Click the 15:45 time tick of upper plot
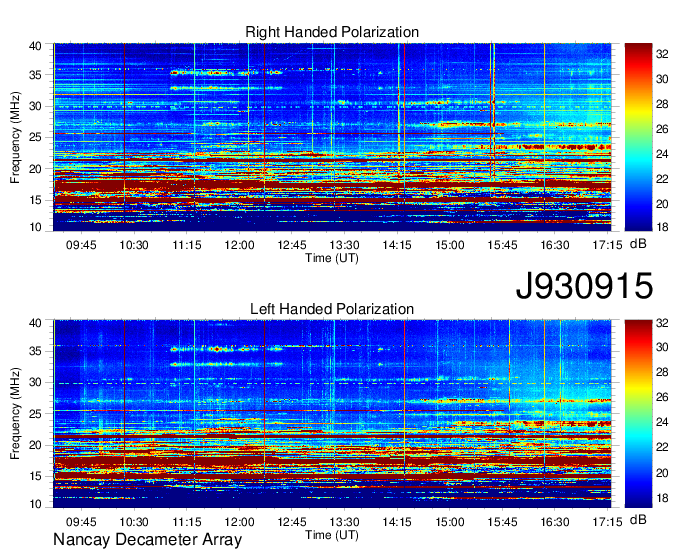Image resolution: width=680 pixels, height=552 pixels. [x=502, y=245]
